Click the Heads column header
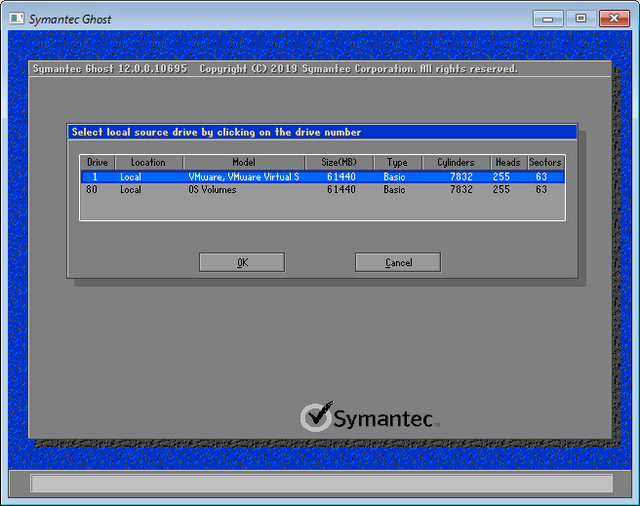The height and width of the screenshot is (506, 640). 508,162
